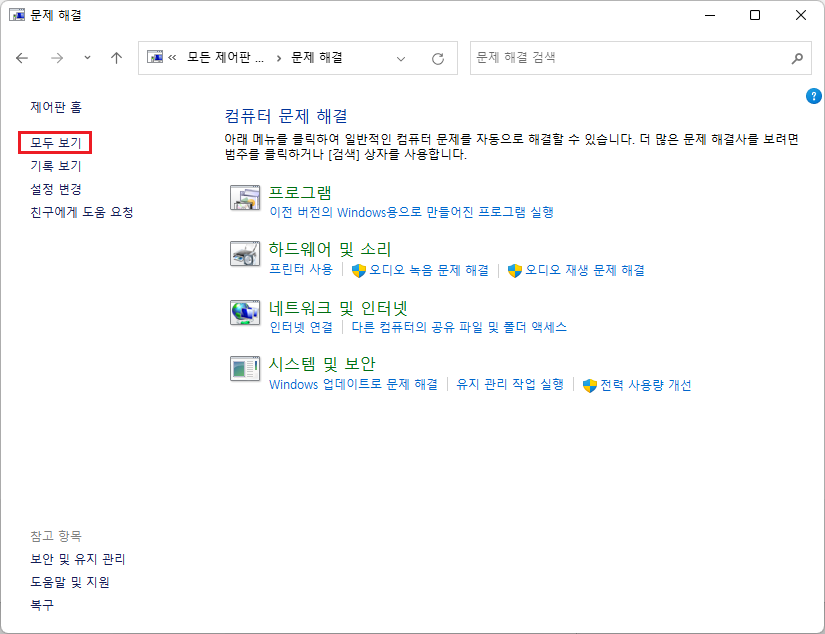Screen dimensions: 825x634
Task: Go up one folder level arrow
Action: point(116,58)
